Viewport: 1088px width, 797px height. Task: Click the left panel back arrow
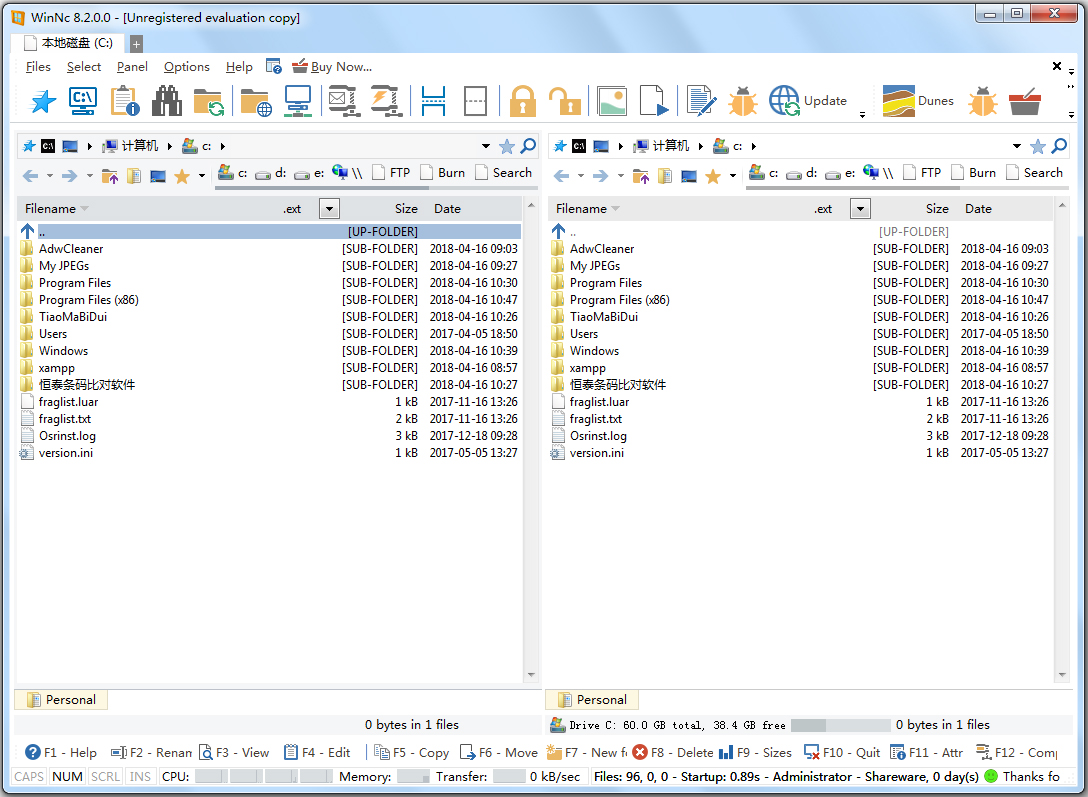point(31,175)
